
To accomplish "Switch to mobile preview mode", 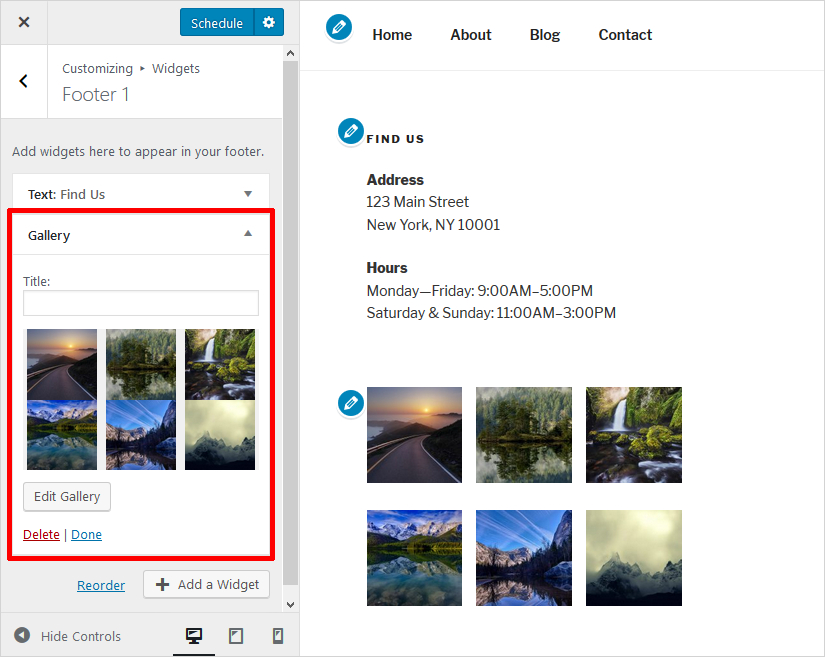I will 278,636.
